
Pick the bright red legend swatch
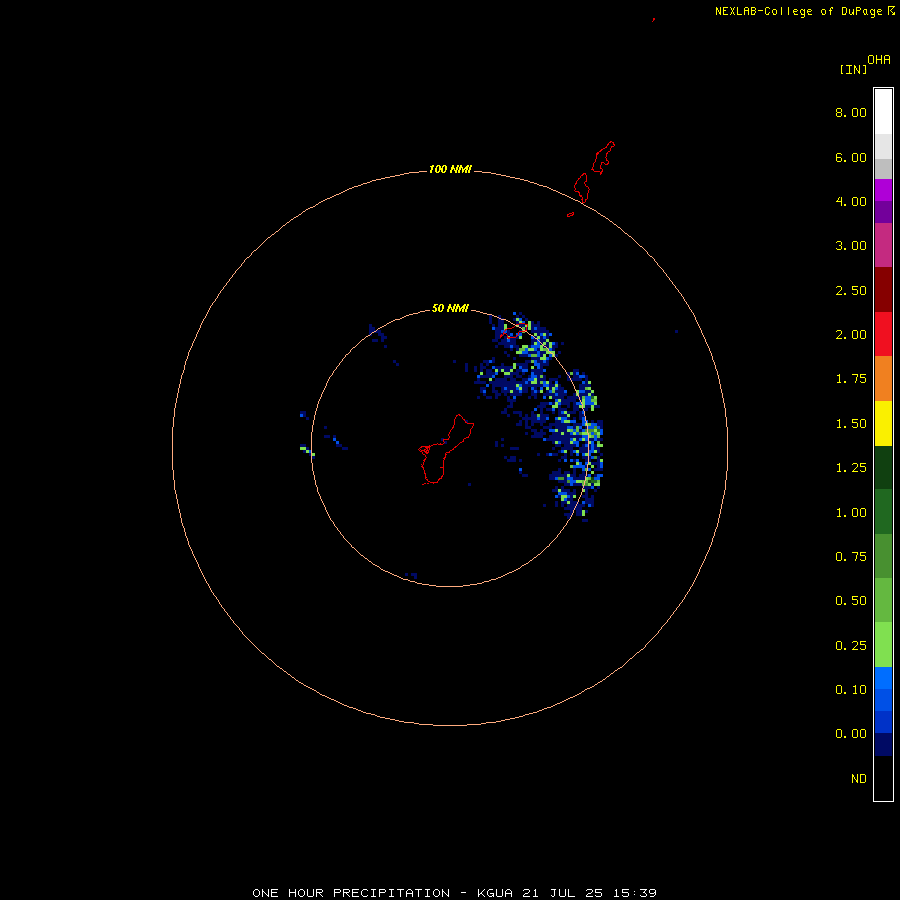click(x=883, y=334)
